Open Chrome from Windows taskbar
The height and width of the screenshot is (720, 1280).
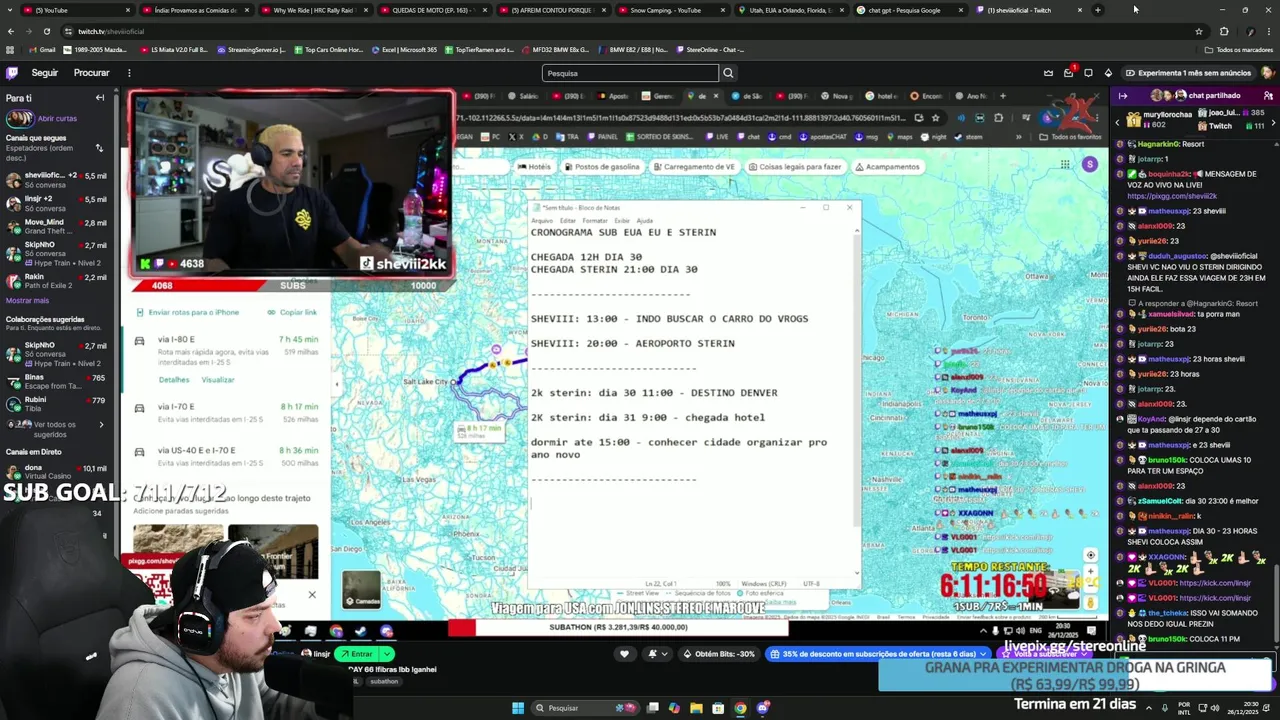pos(740,708)
